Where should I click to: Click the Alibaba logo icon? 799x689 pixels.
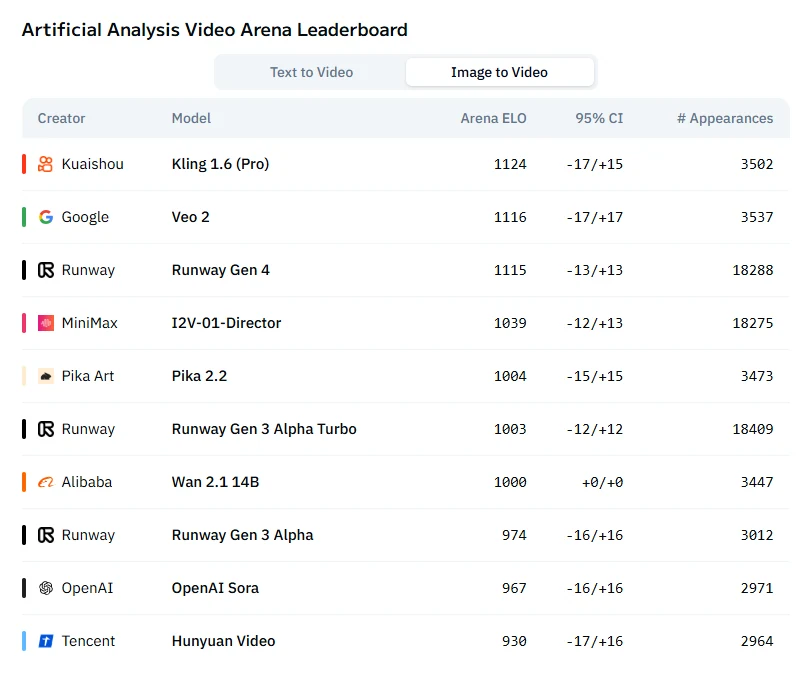point(45,482)
